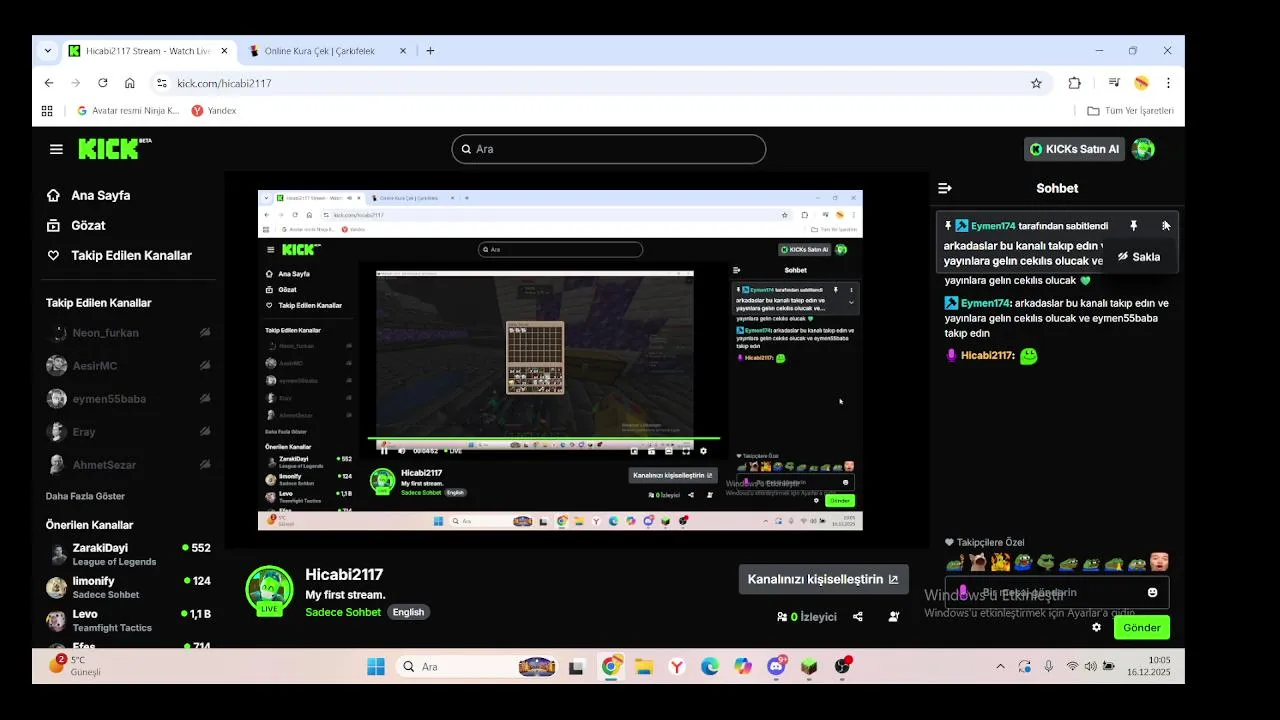Image resolution: width=1280 pixels, height=720 pixels.
Task: Collapse the Sohbet chat panel
Action: [944, 188]
